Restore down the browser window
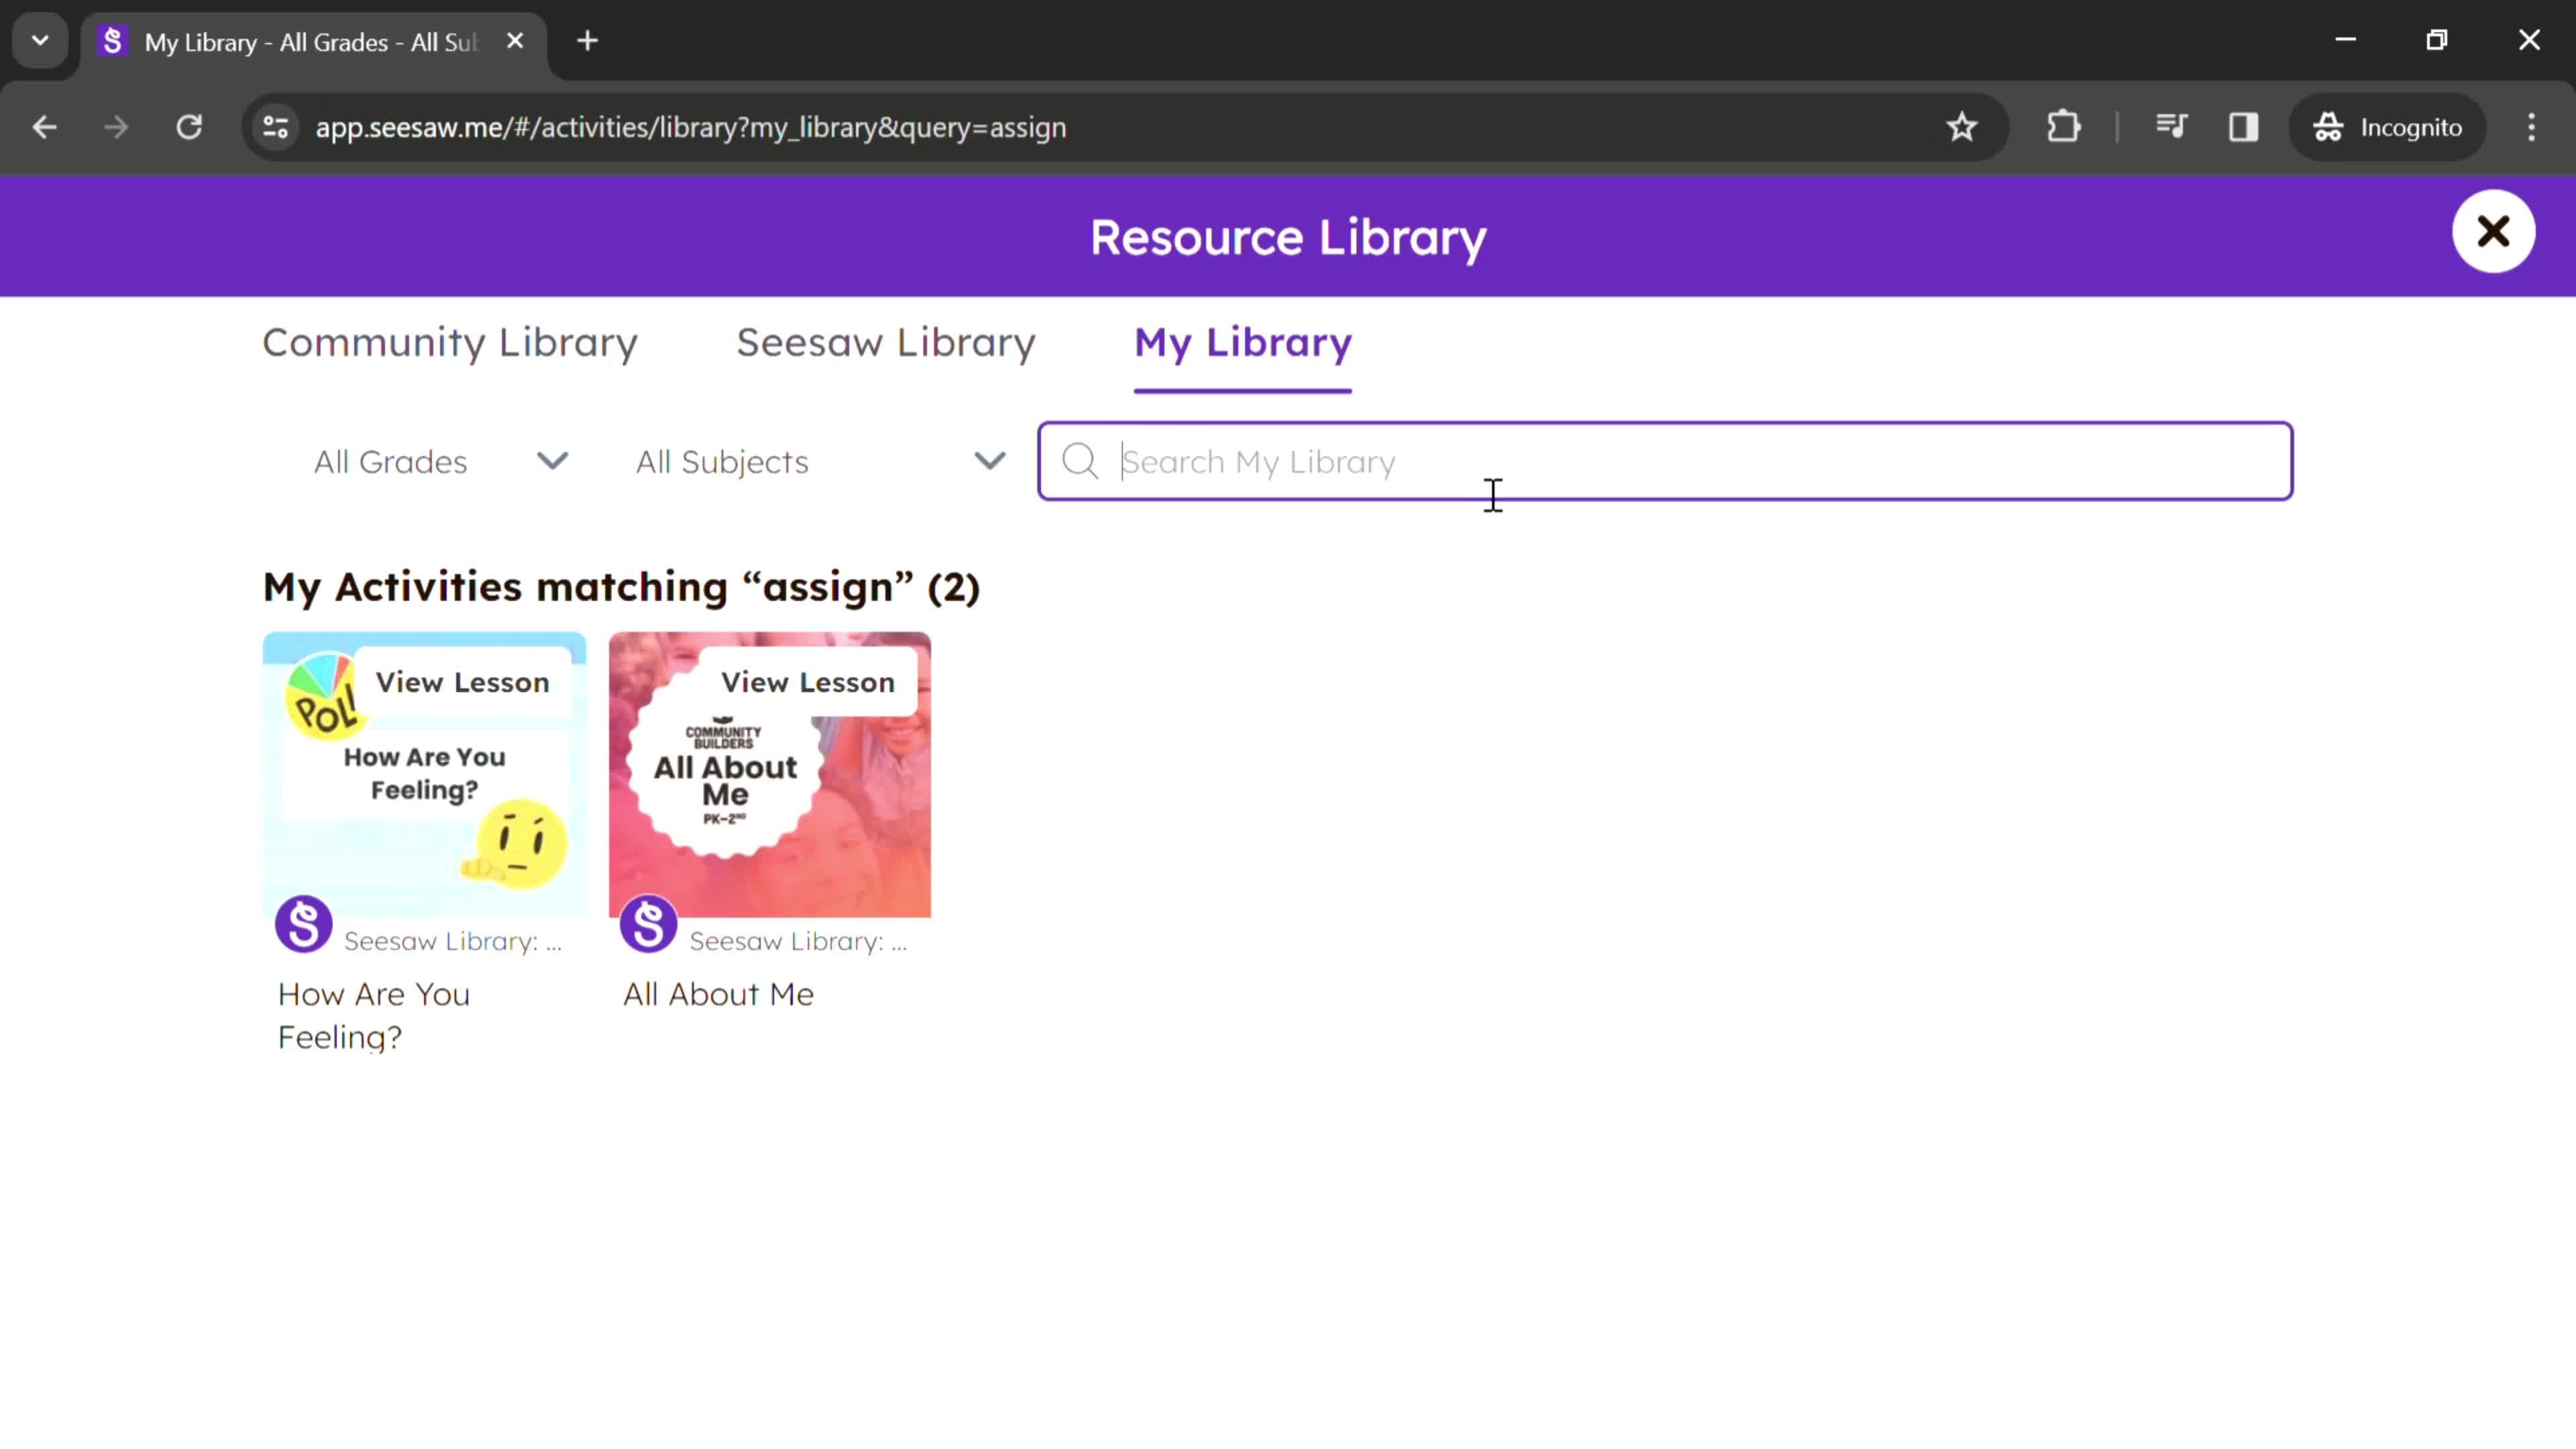The height and width of the screenshot is (1449, 2576). (x=2437, y=40)
